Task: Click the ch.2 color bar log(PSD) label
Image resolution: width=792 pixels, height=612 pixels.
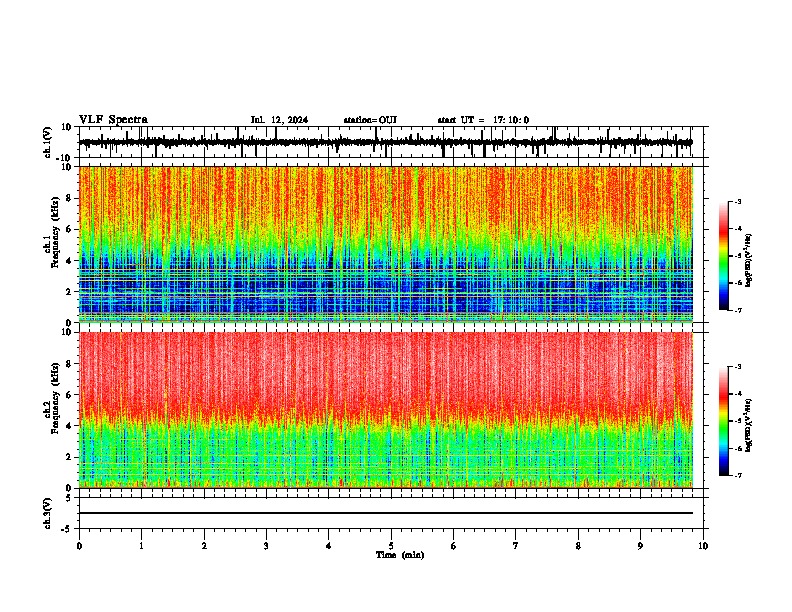Action: pos(749,425)
